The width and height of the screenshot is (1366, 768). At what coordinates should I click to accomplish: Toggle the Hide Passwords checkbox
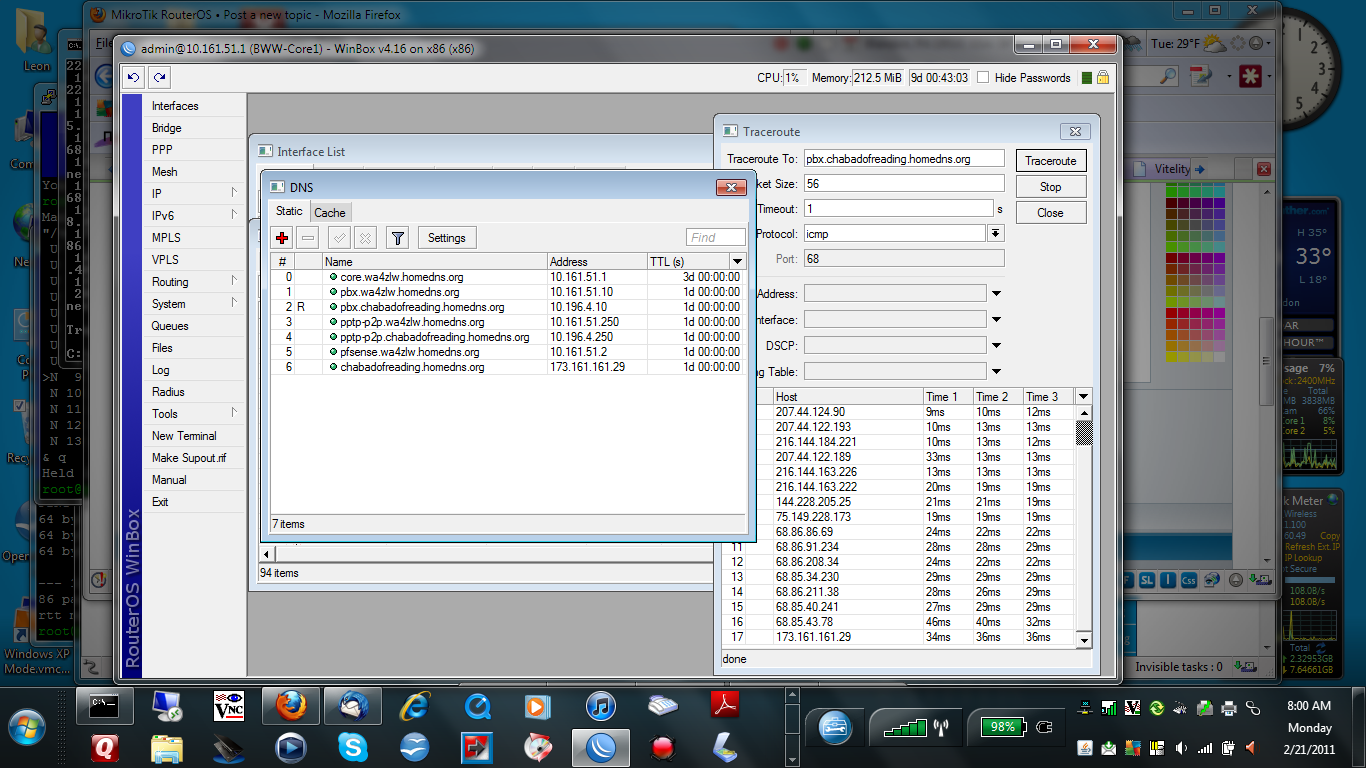tap(983, 77)
